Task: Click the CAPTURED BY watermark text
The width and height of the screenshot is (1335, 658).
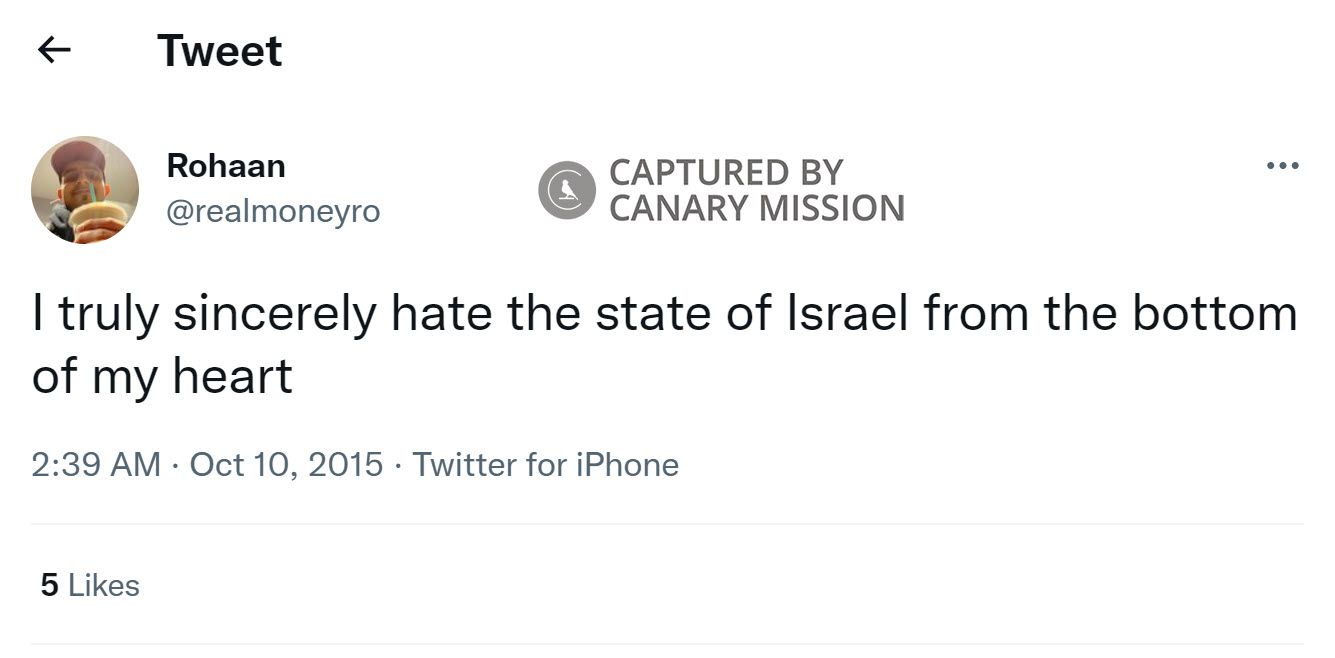Action: pyautogui.click(x=726, y=172)
